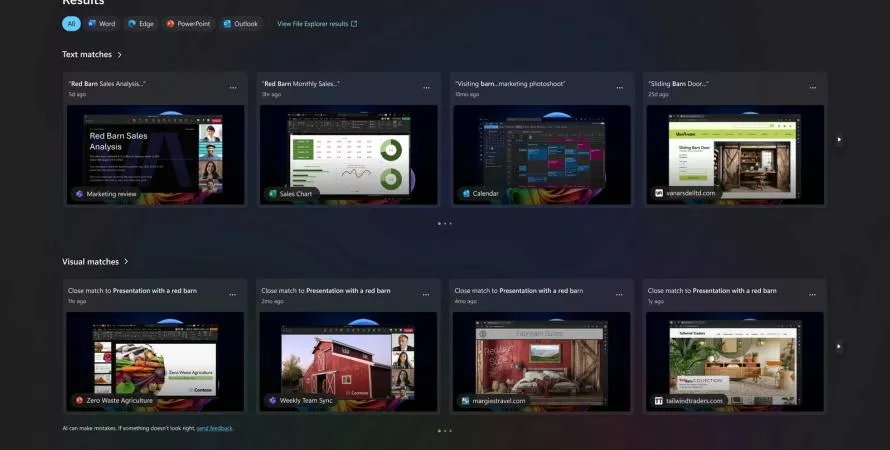Open more options for Visiting barn marketing photoshoot card
The height and width of the screenshot is (450, 890).
(x=620, y=88)
